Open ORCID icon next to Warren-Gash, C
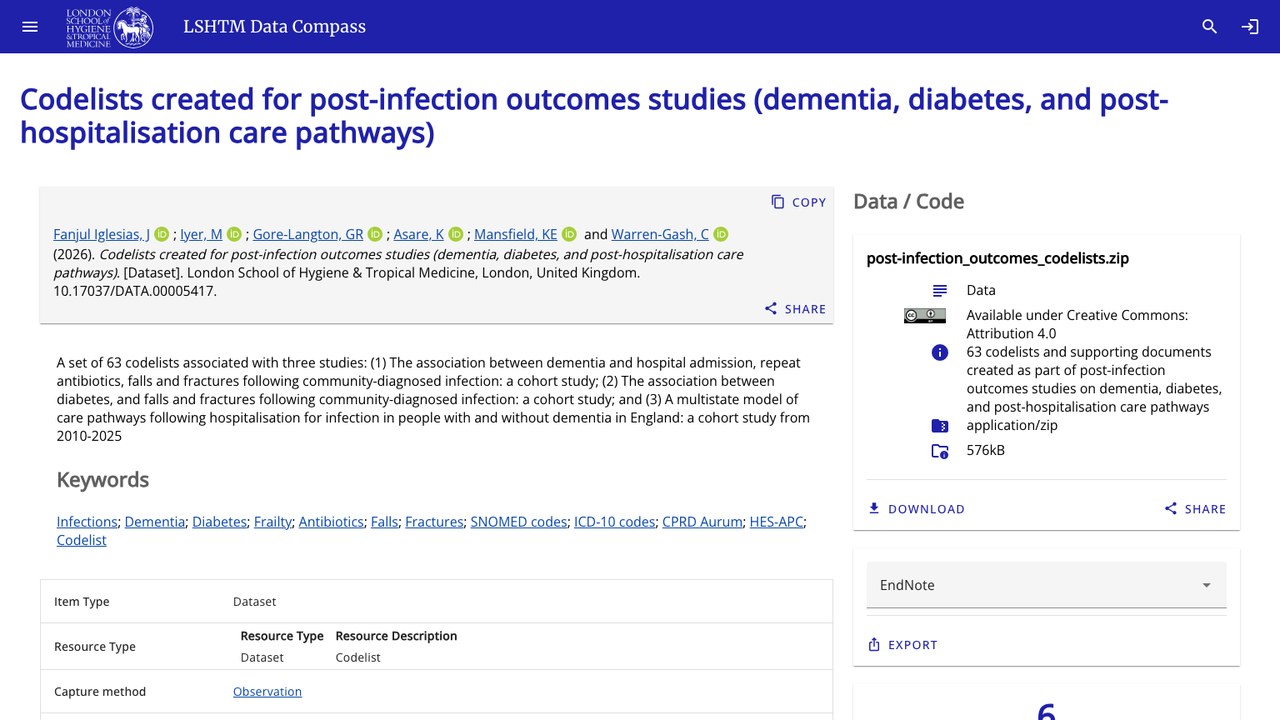Image resolution: width=1280 pixels, height=720 pixels. coord(721,234)
